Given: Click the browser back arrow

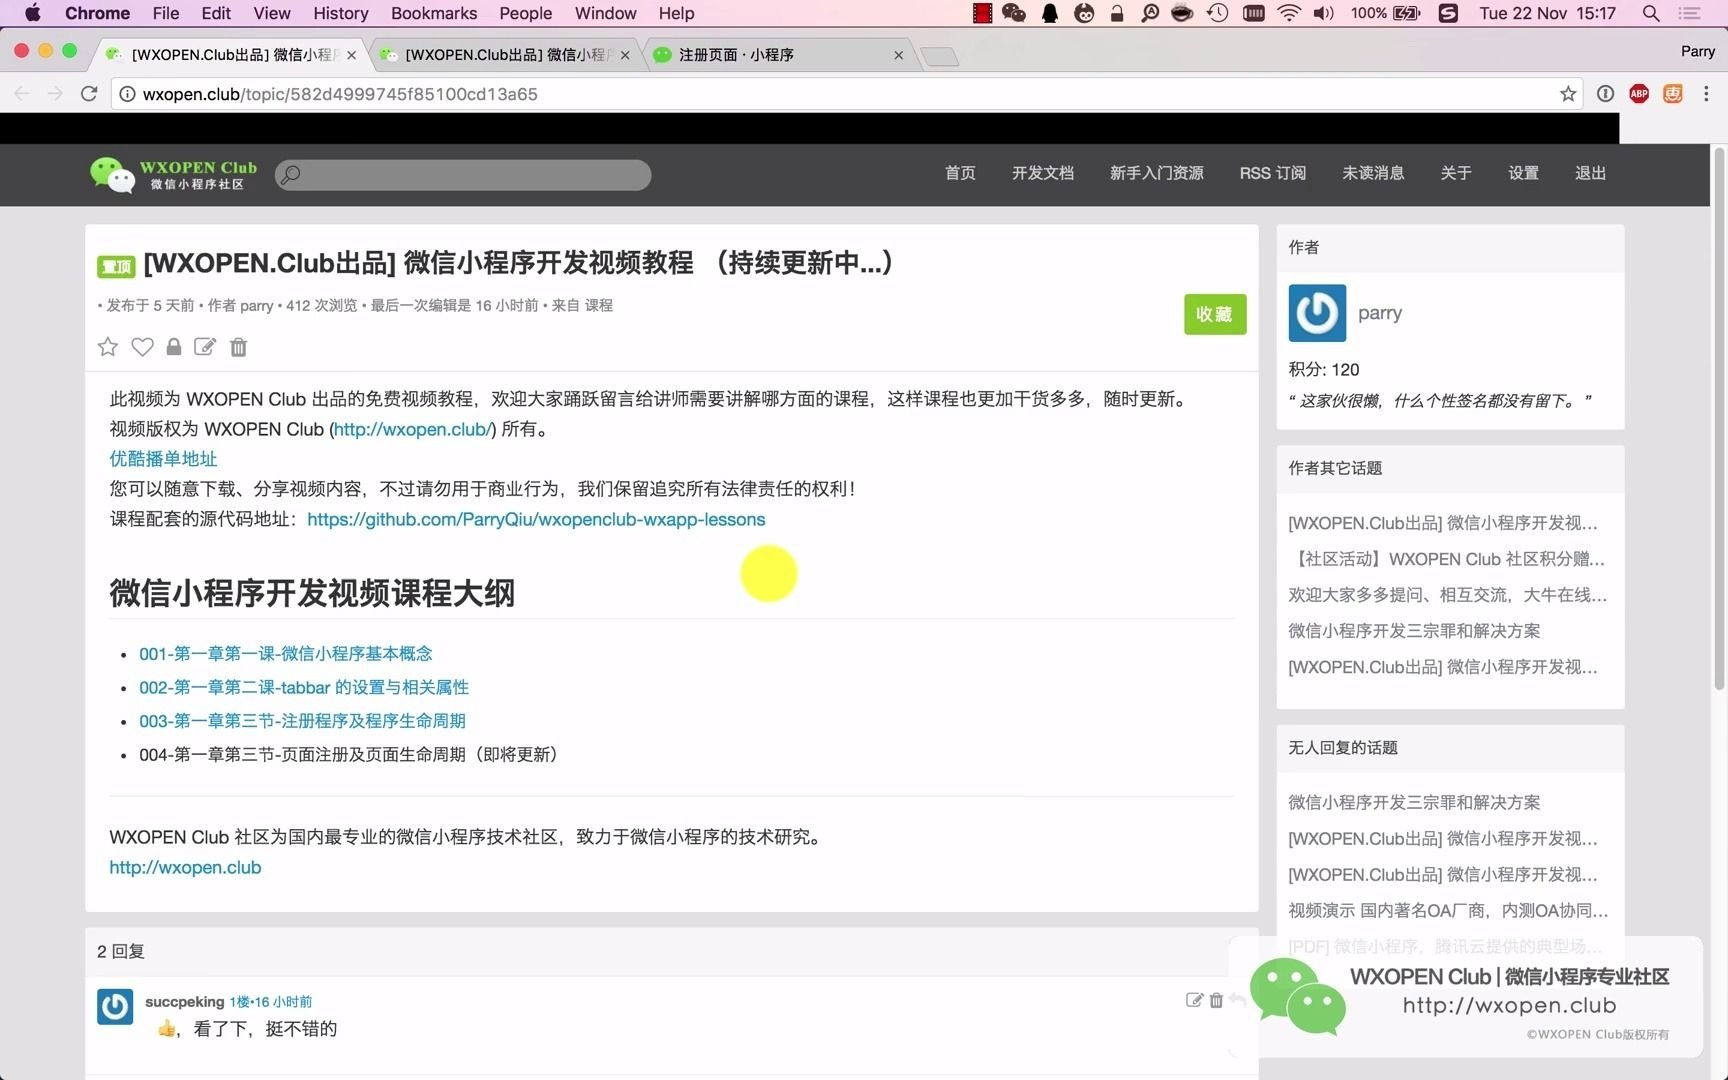Looking at the screenshot, I should 22,93.
